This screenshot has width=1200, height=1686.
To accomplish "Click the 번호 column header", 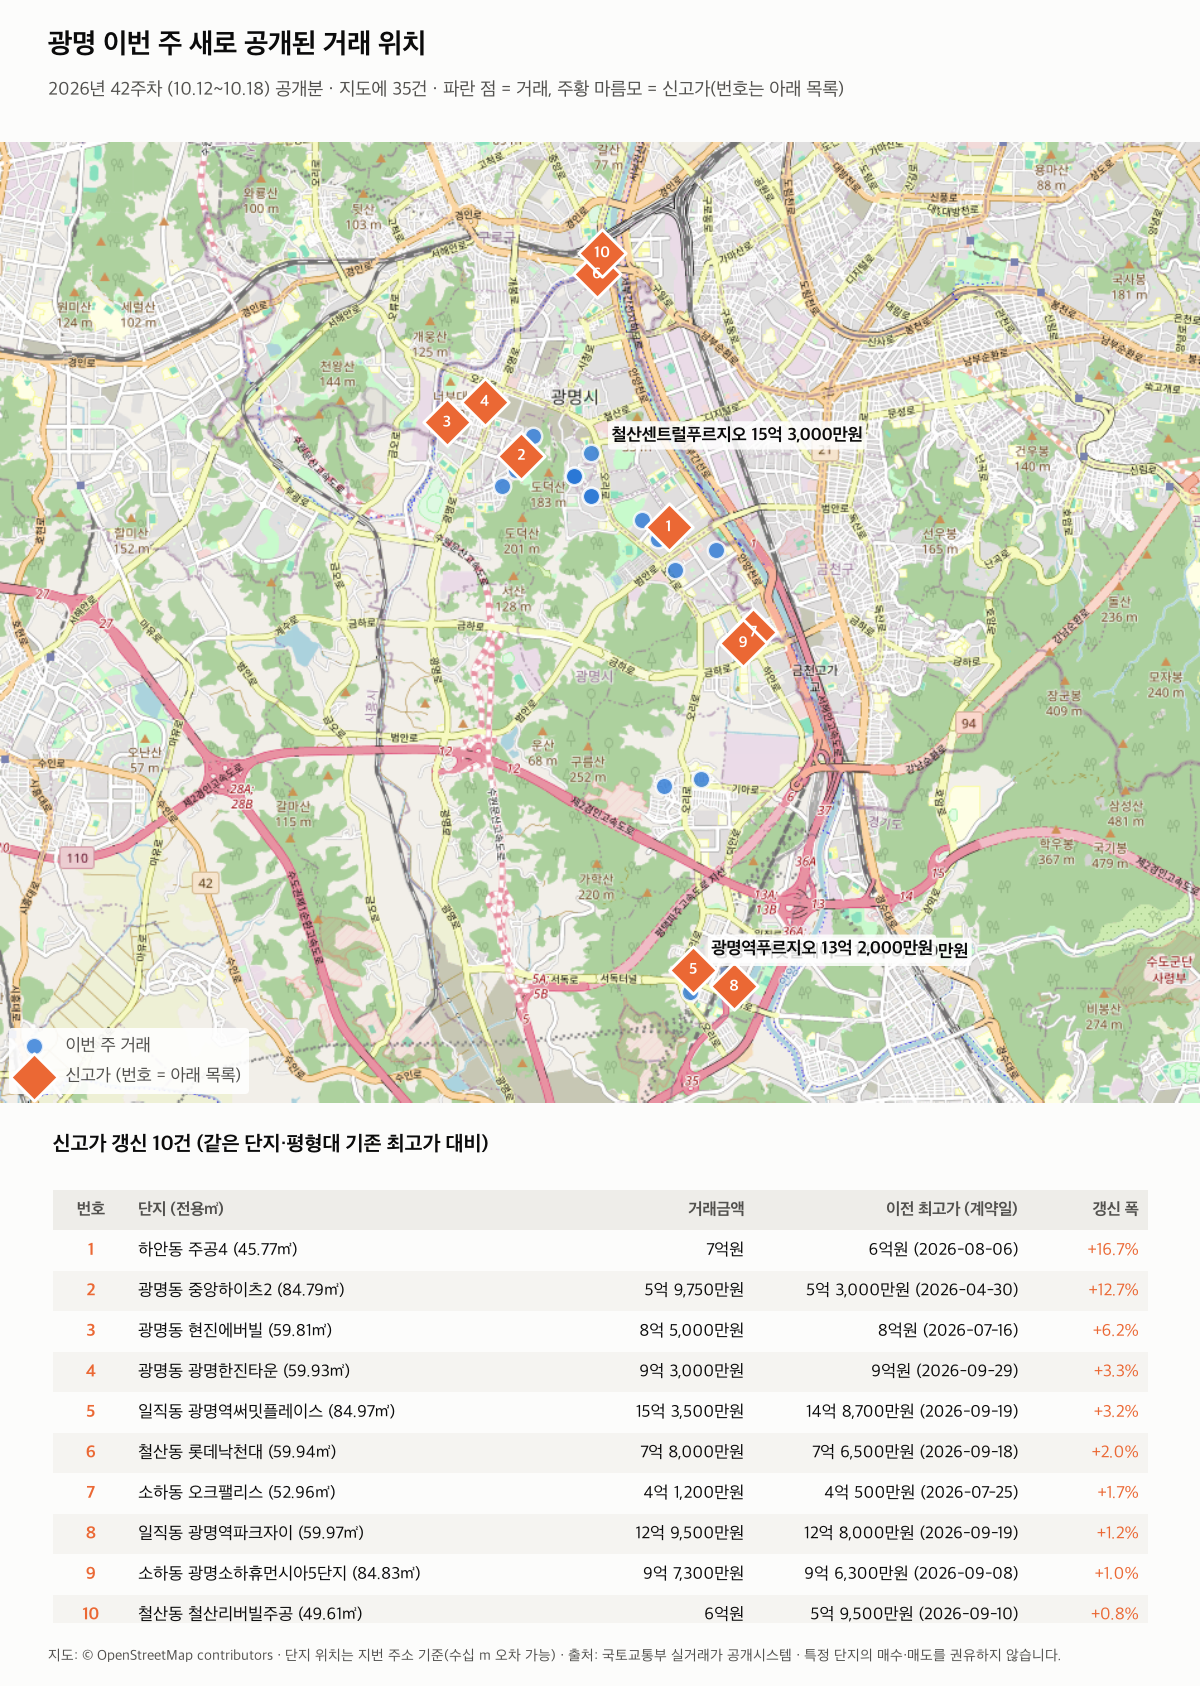I will point(91,1209).
